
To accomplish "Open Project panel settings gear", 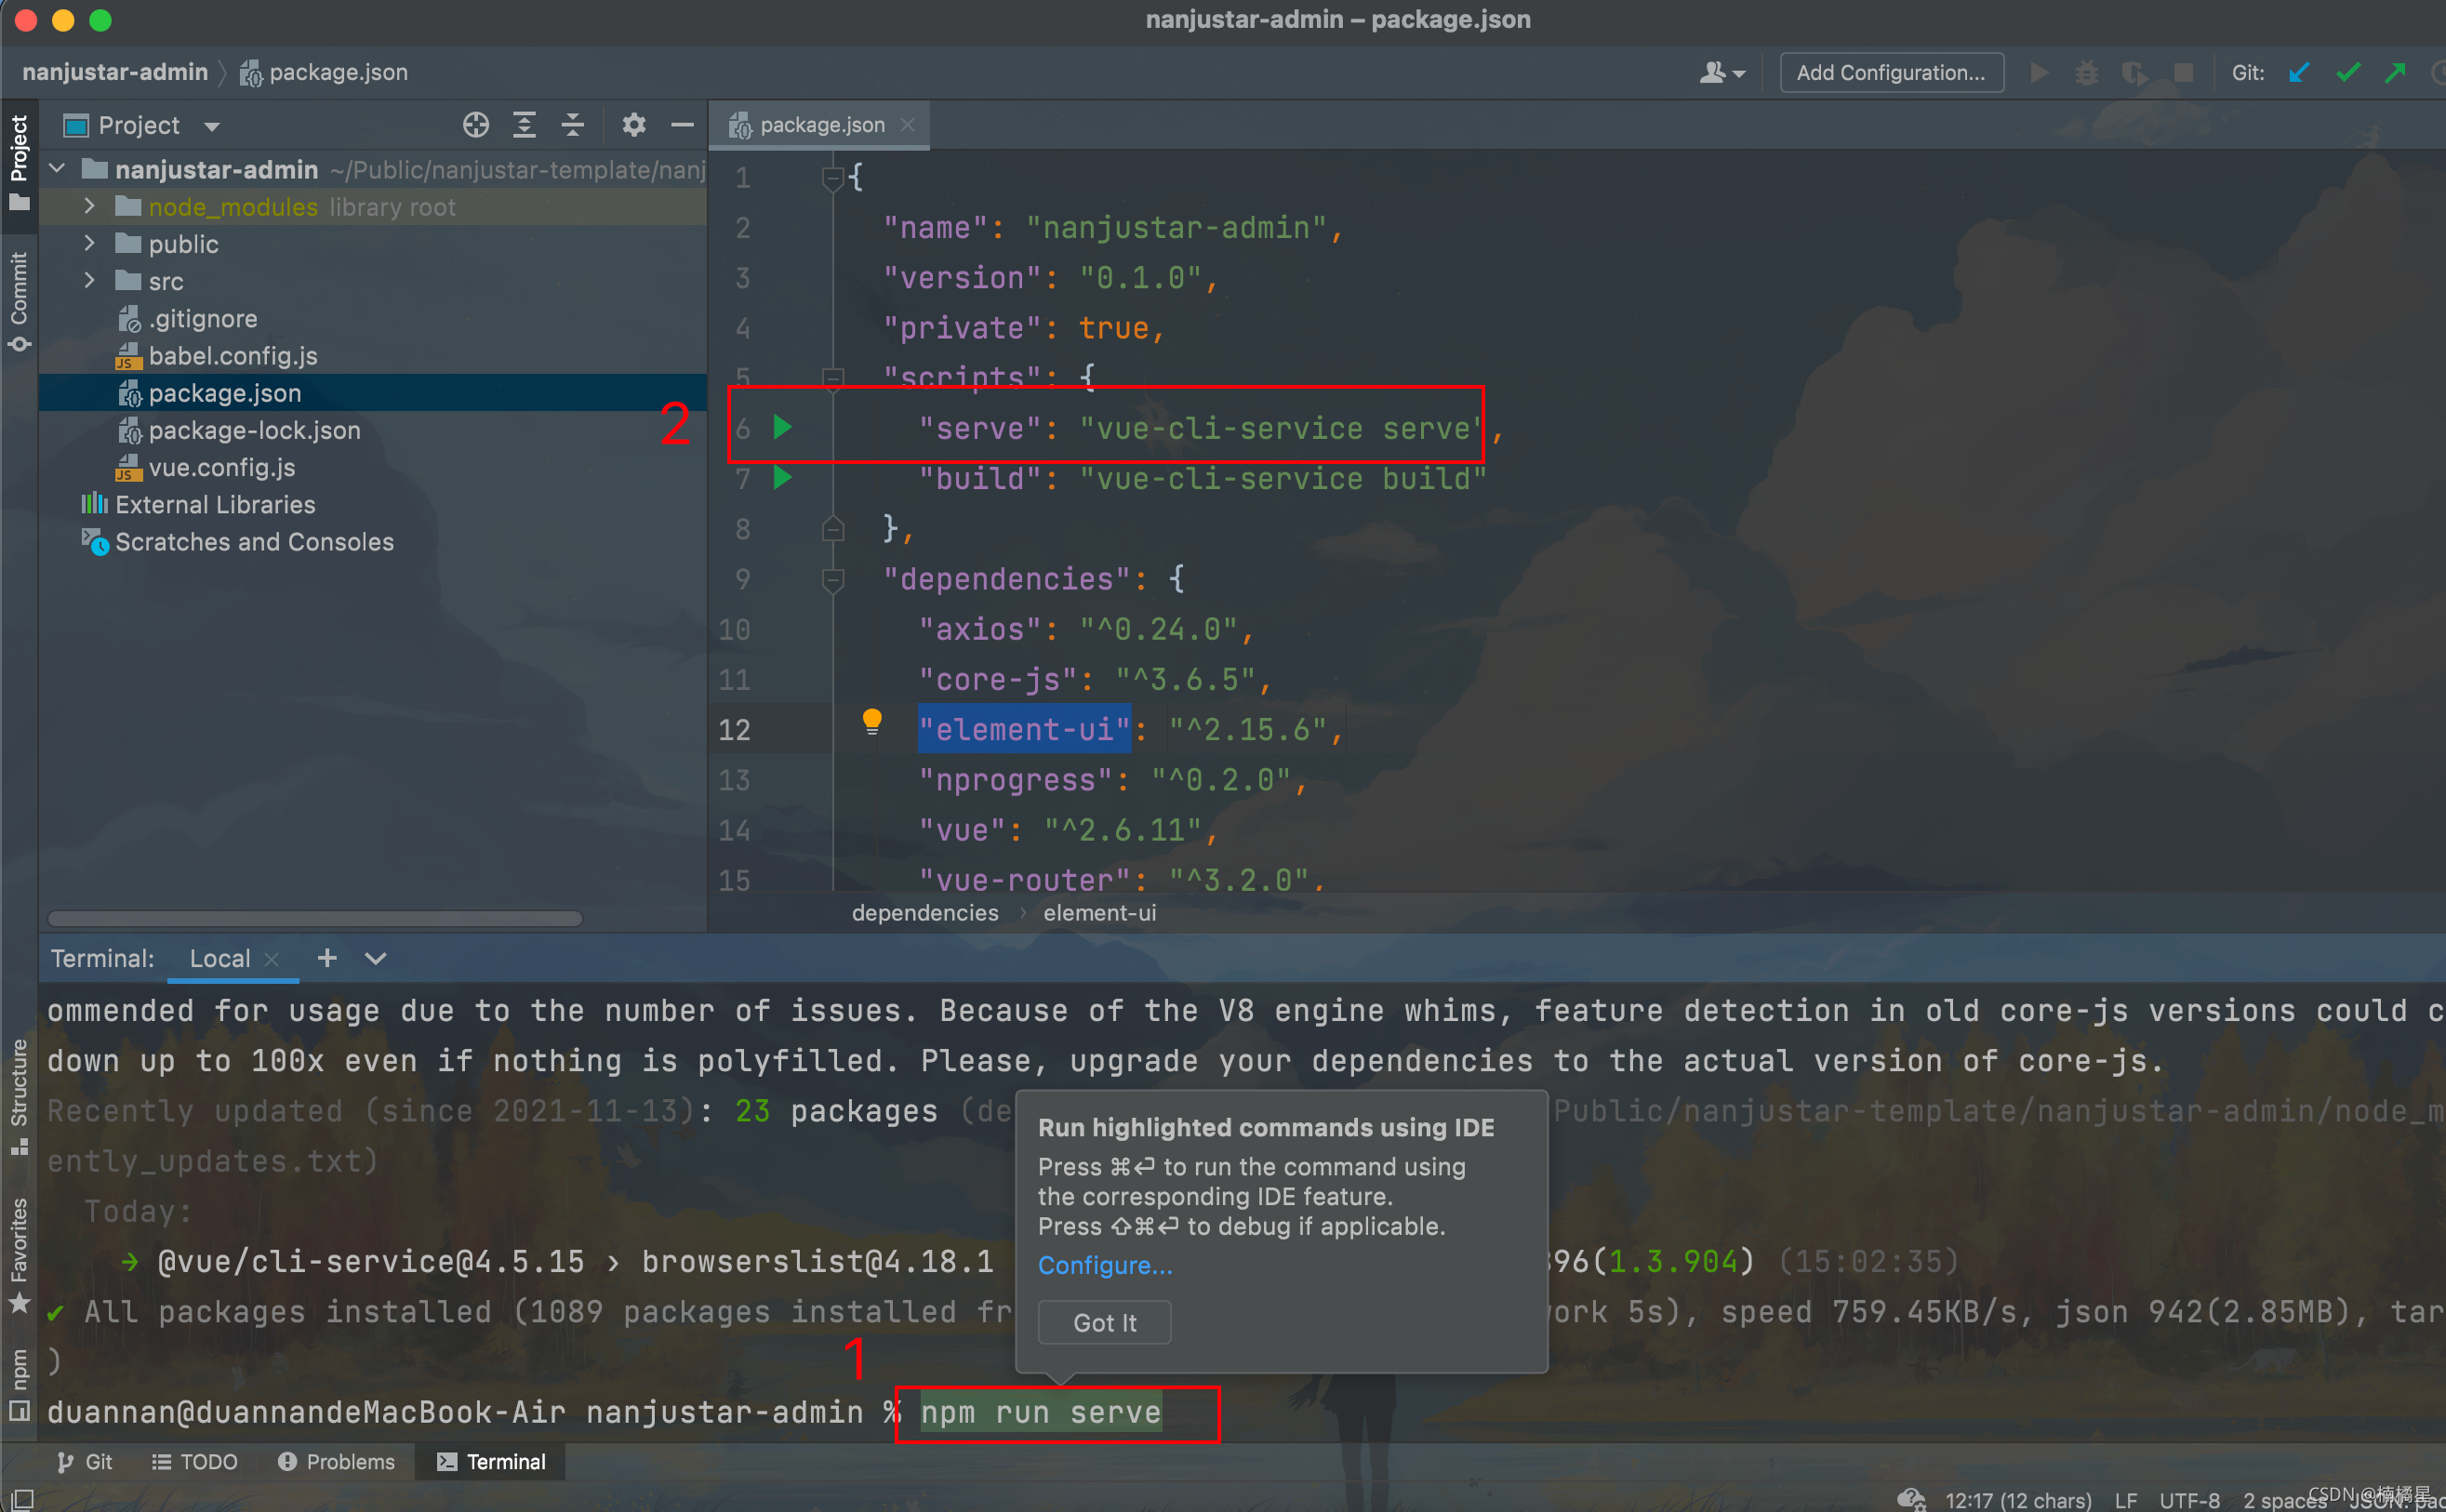I will (x=634, y=125).
